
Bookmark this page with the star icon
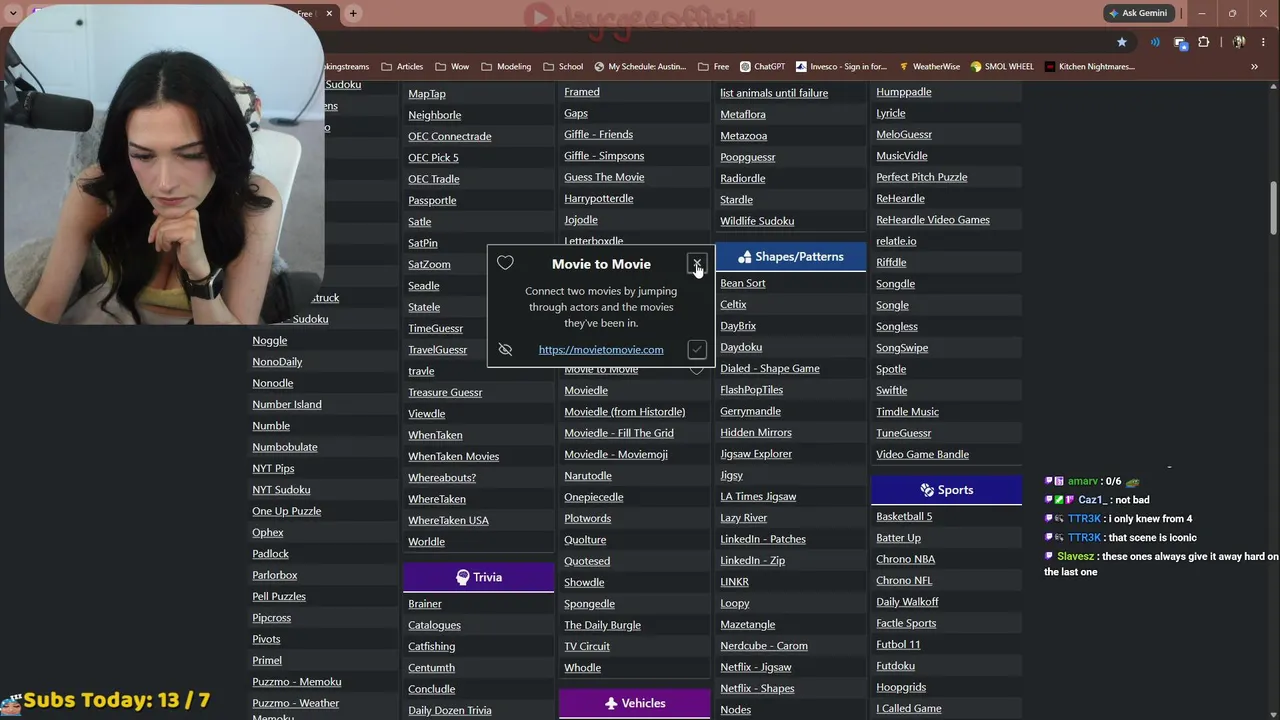[1122, 42]
